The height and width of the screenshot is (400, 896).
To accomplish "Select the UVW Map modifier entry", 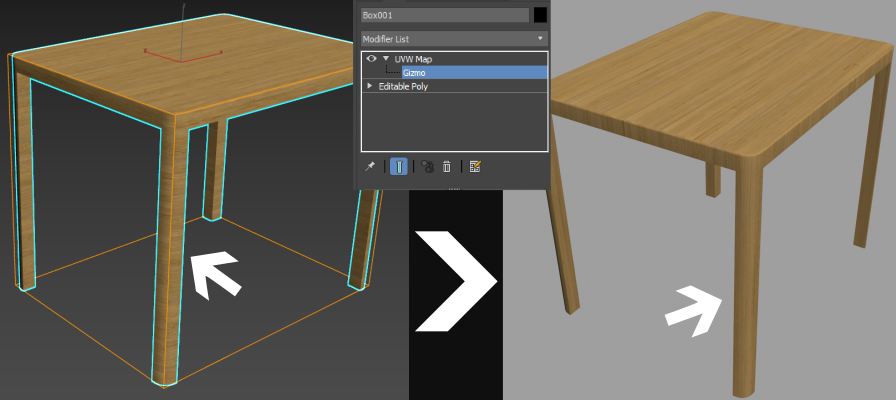I will [x=414, y=59].
